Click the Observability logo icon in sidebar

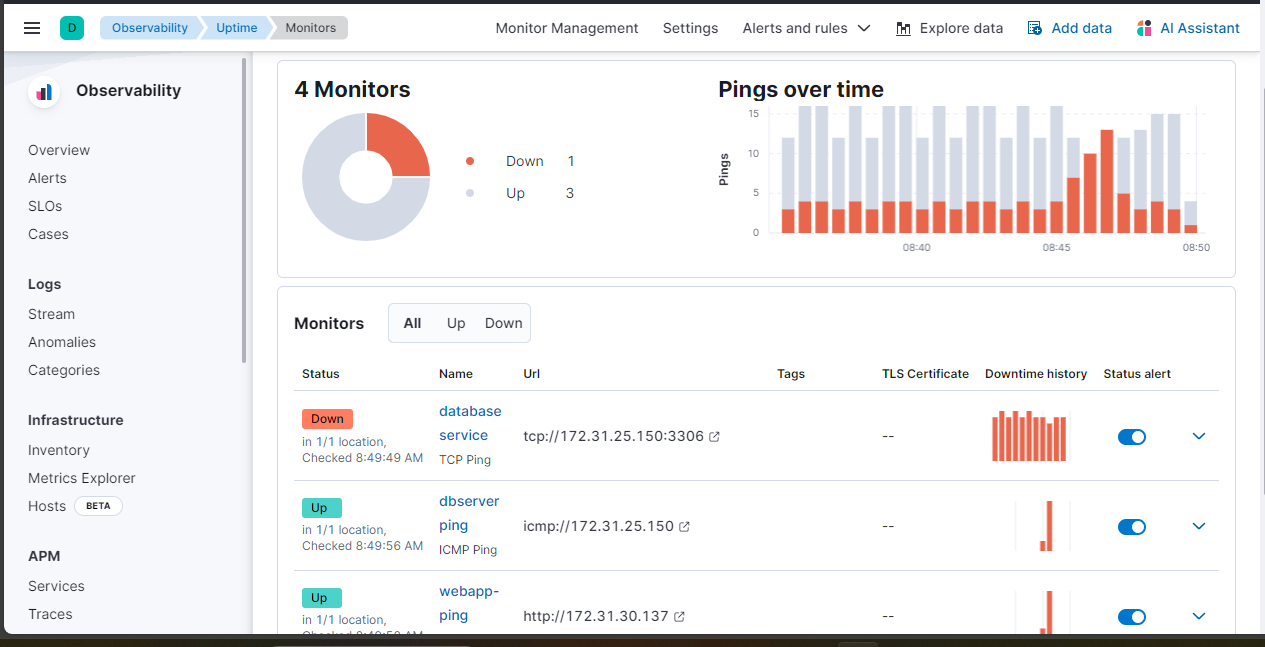pos(44,91)
